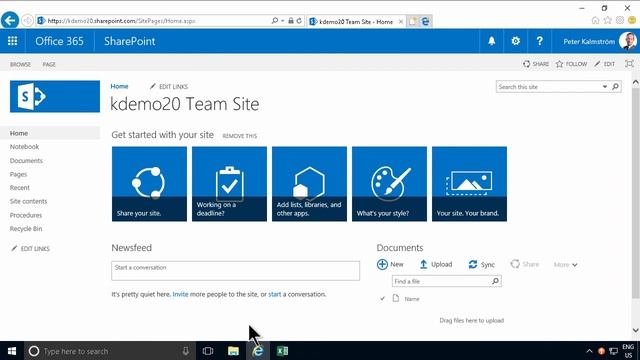
Task: Click the Peter Kalmström profile picture
Action: (x=627, y=41)
